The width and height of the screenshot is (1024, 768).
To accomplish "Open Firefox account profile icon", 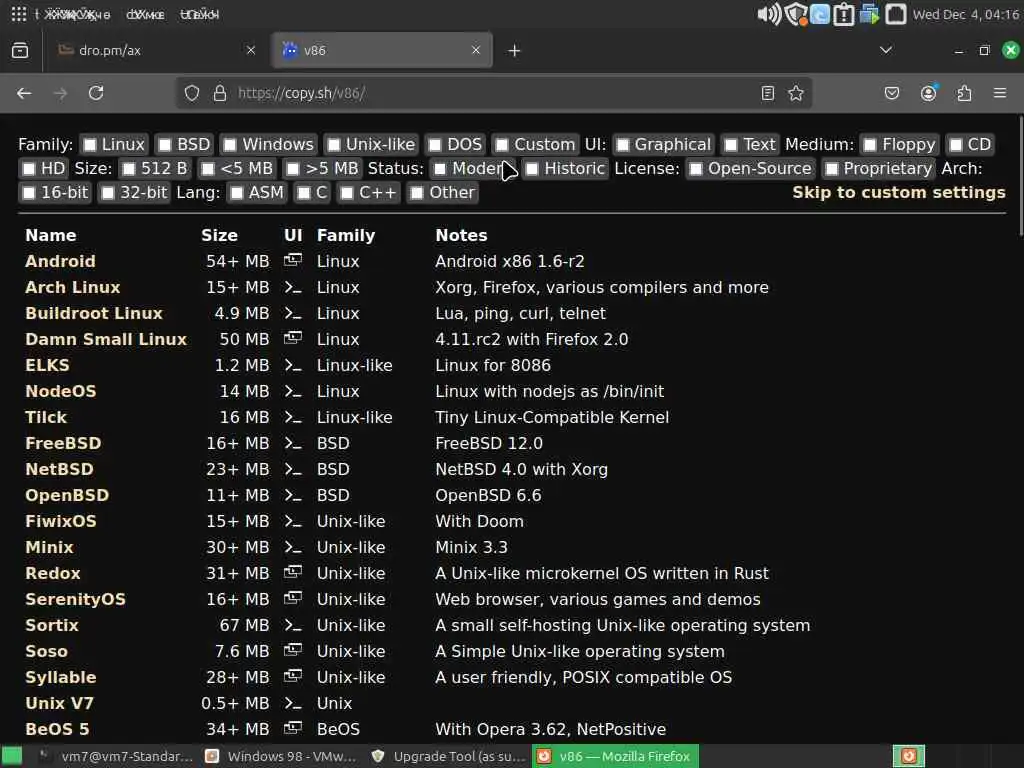I will 929,93.
